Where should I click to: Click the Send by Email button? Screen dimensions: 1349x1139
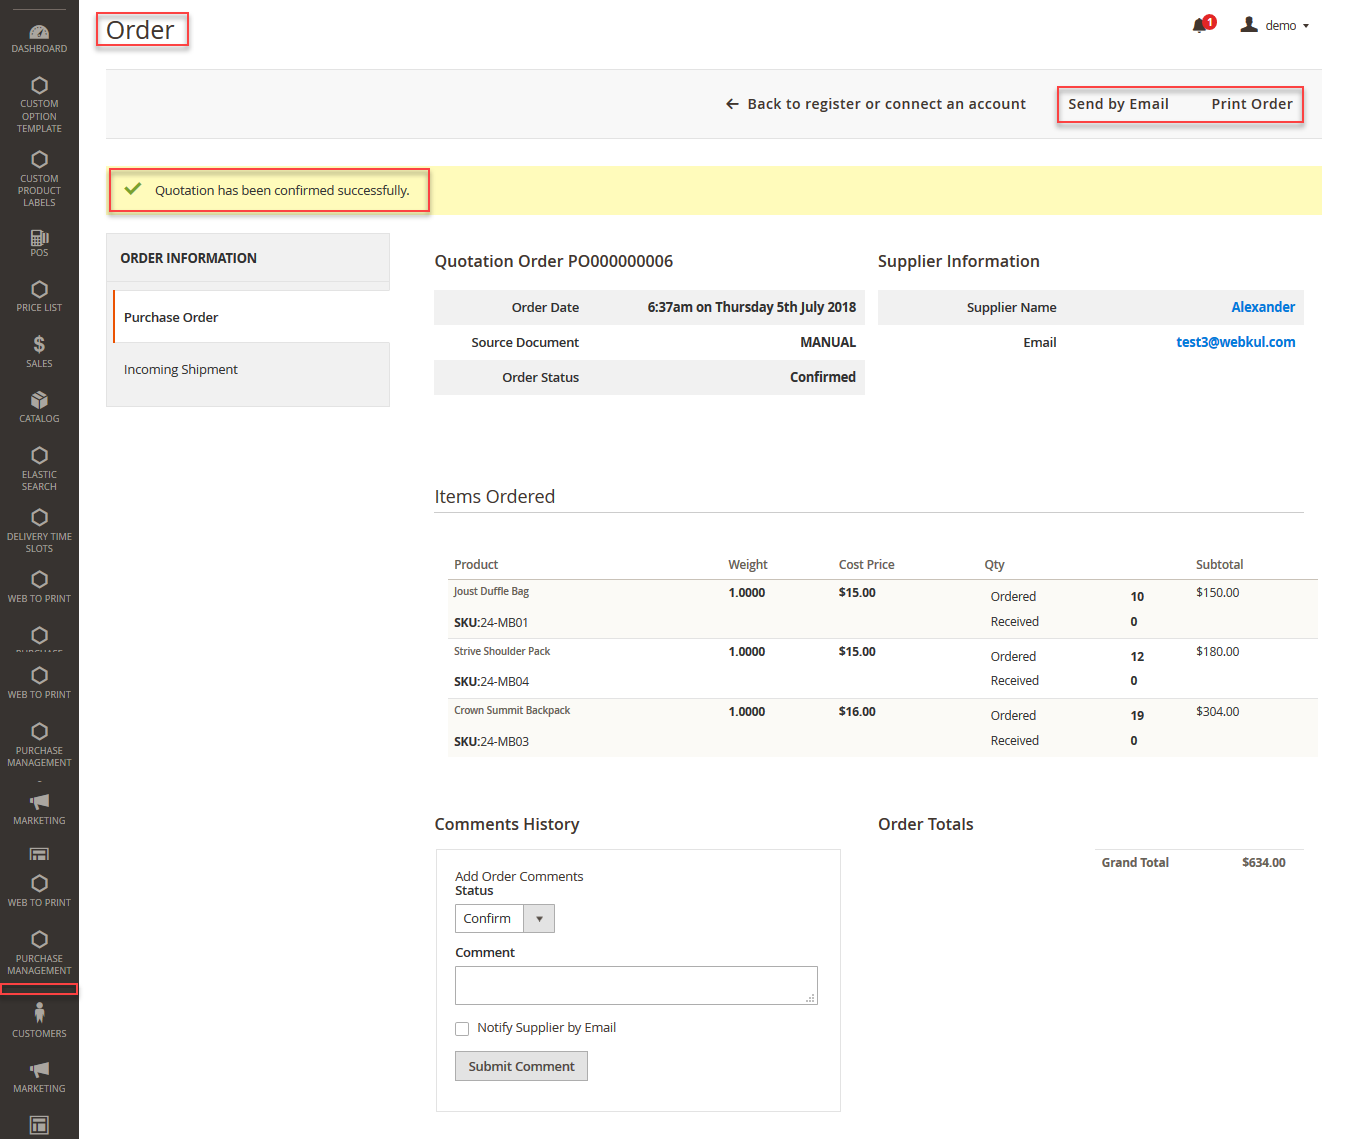pos(1118,104)
